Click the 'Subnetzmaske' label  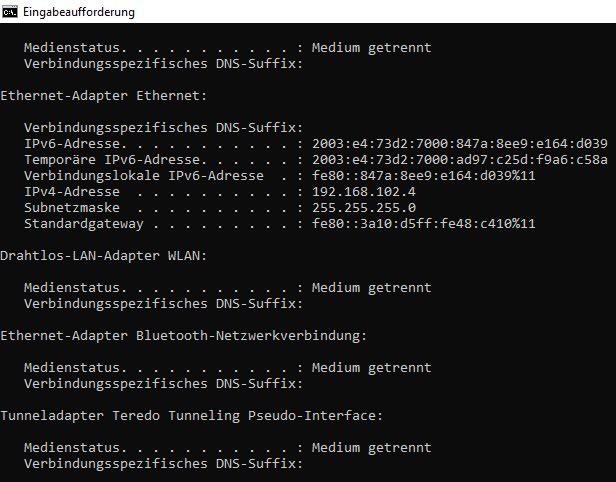pyautogui.click(x=72, y=207)
